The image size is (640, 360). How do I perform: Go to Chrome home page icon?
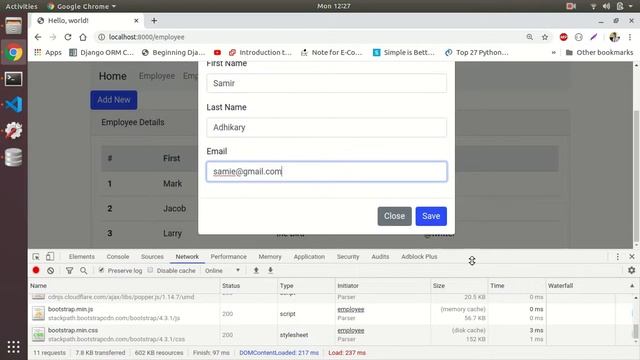(x=83, y=37)
